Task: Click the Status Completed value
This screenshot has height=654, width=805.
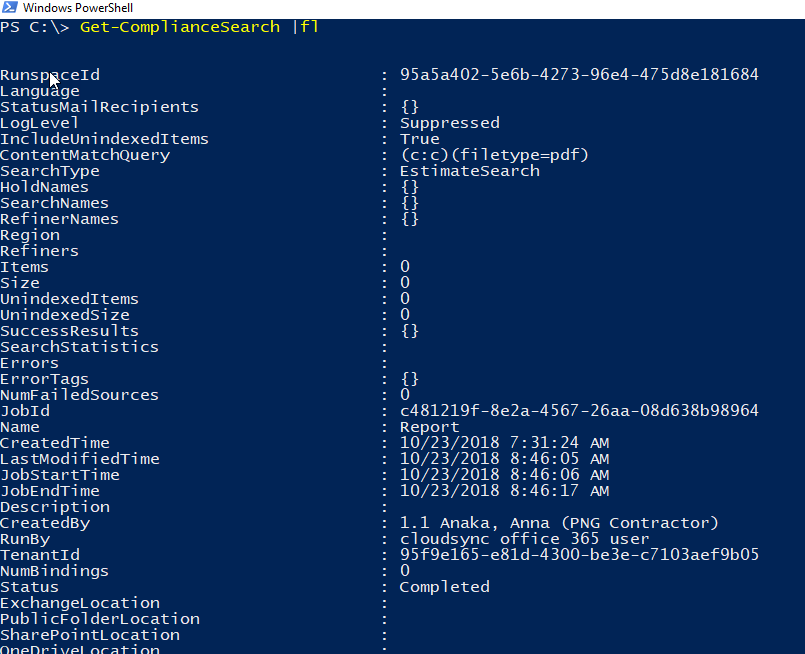Action: (x=444, y=587)
